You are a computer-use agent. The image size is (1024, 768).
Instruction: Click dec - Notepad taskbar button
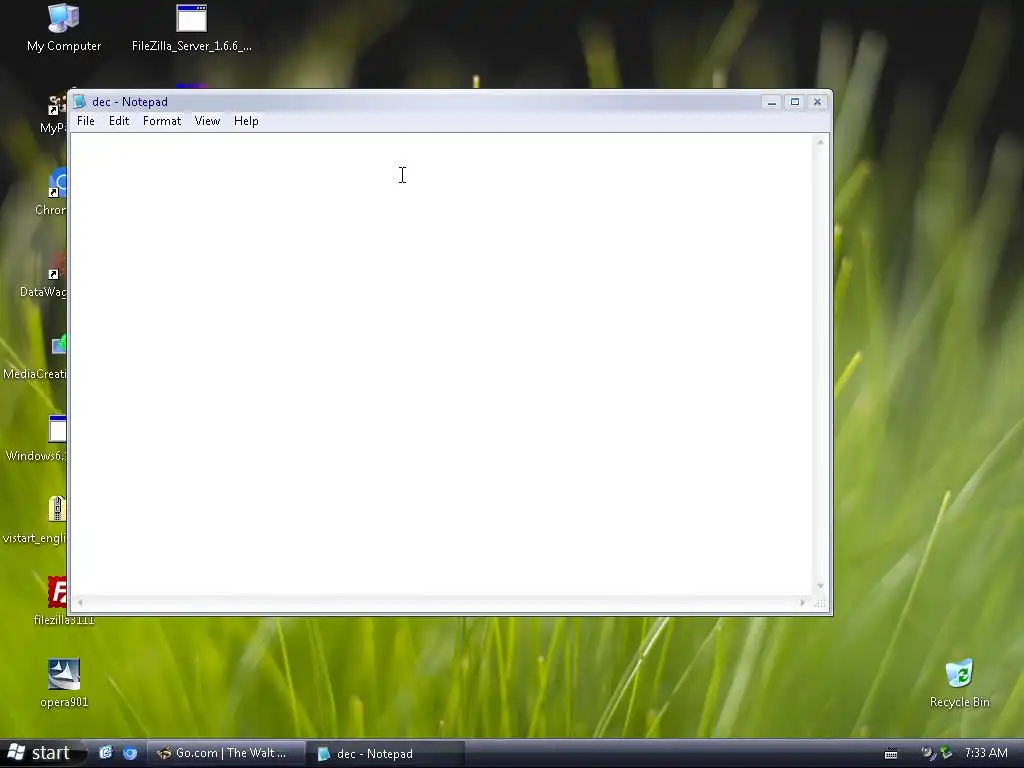(386, 753)
